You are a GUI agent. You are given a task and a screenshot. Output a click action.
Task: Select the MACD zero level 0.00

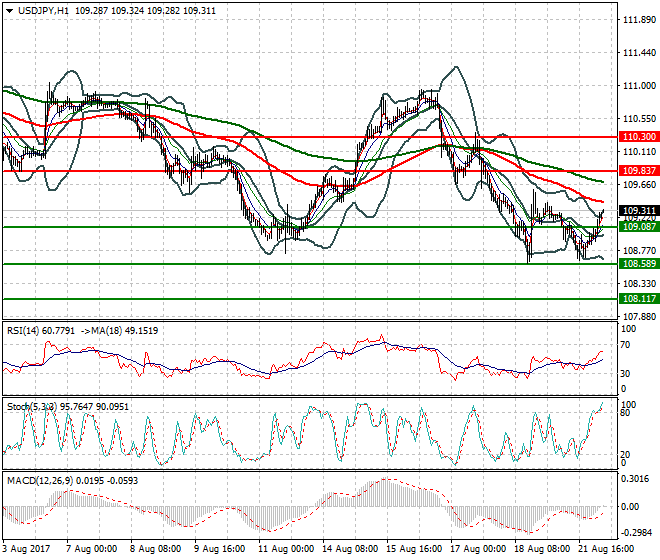[631, 507]
